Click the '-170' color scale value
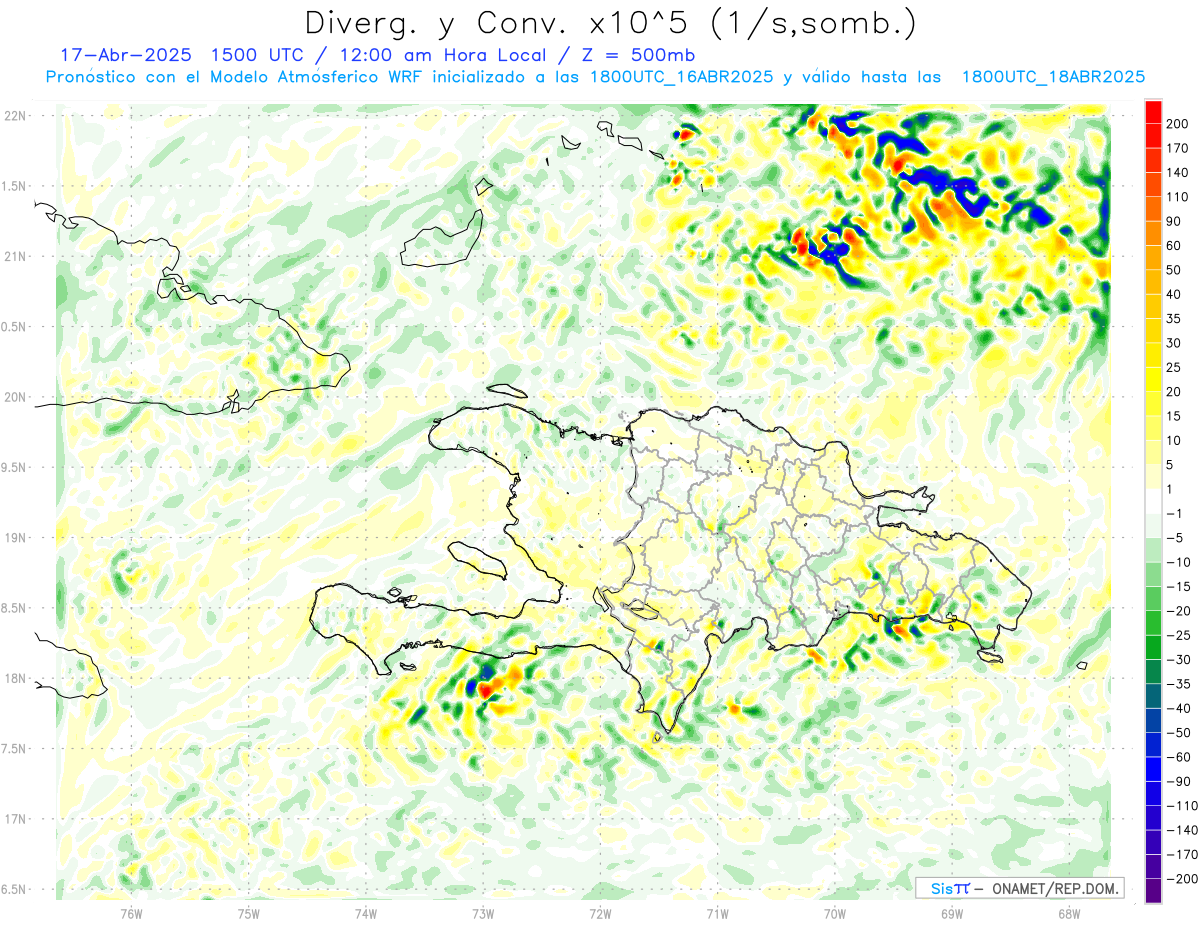 click(x=1182, y=855)
